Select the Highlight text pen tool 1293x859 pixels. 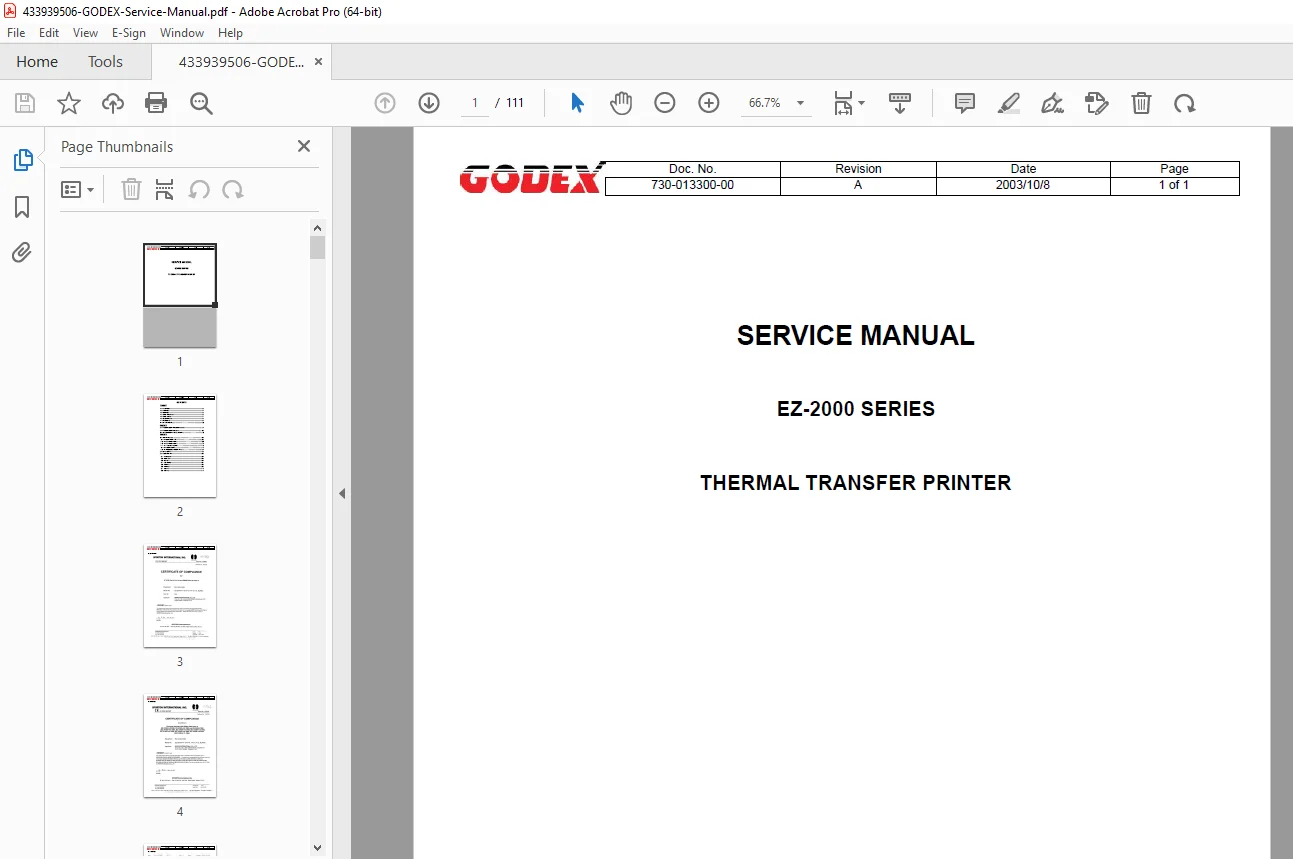1009,103
